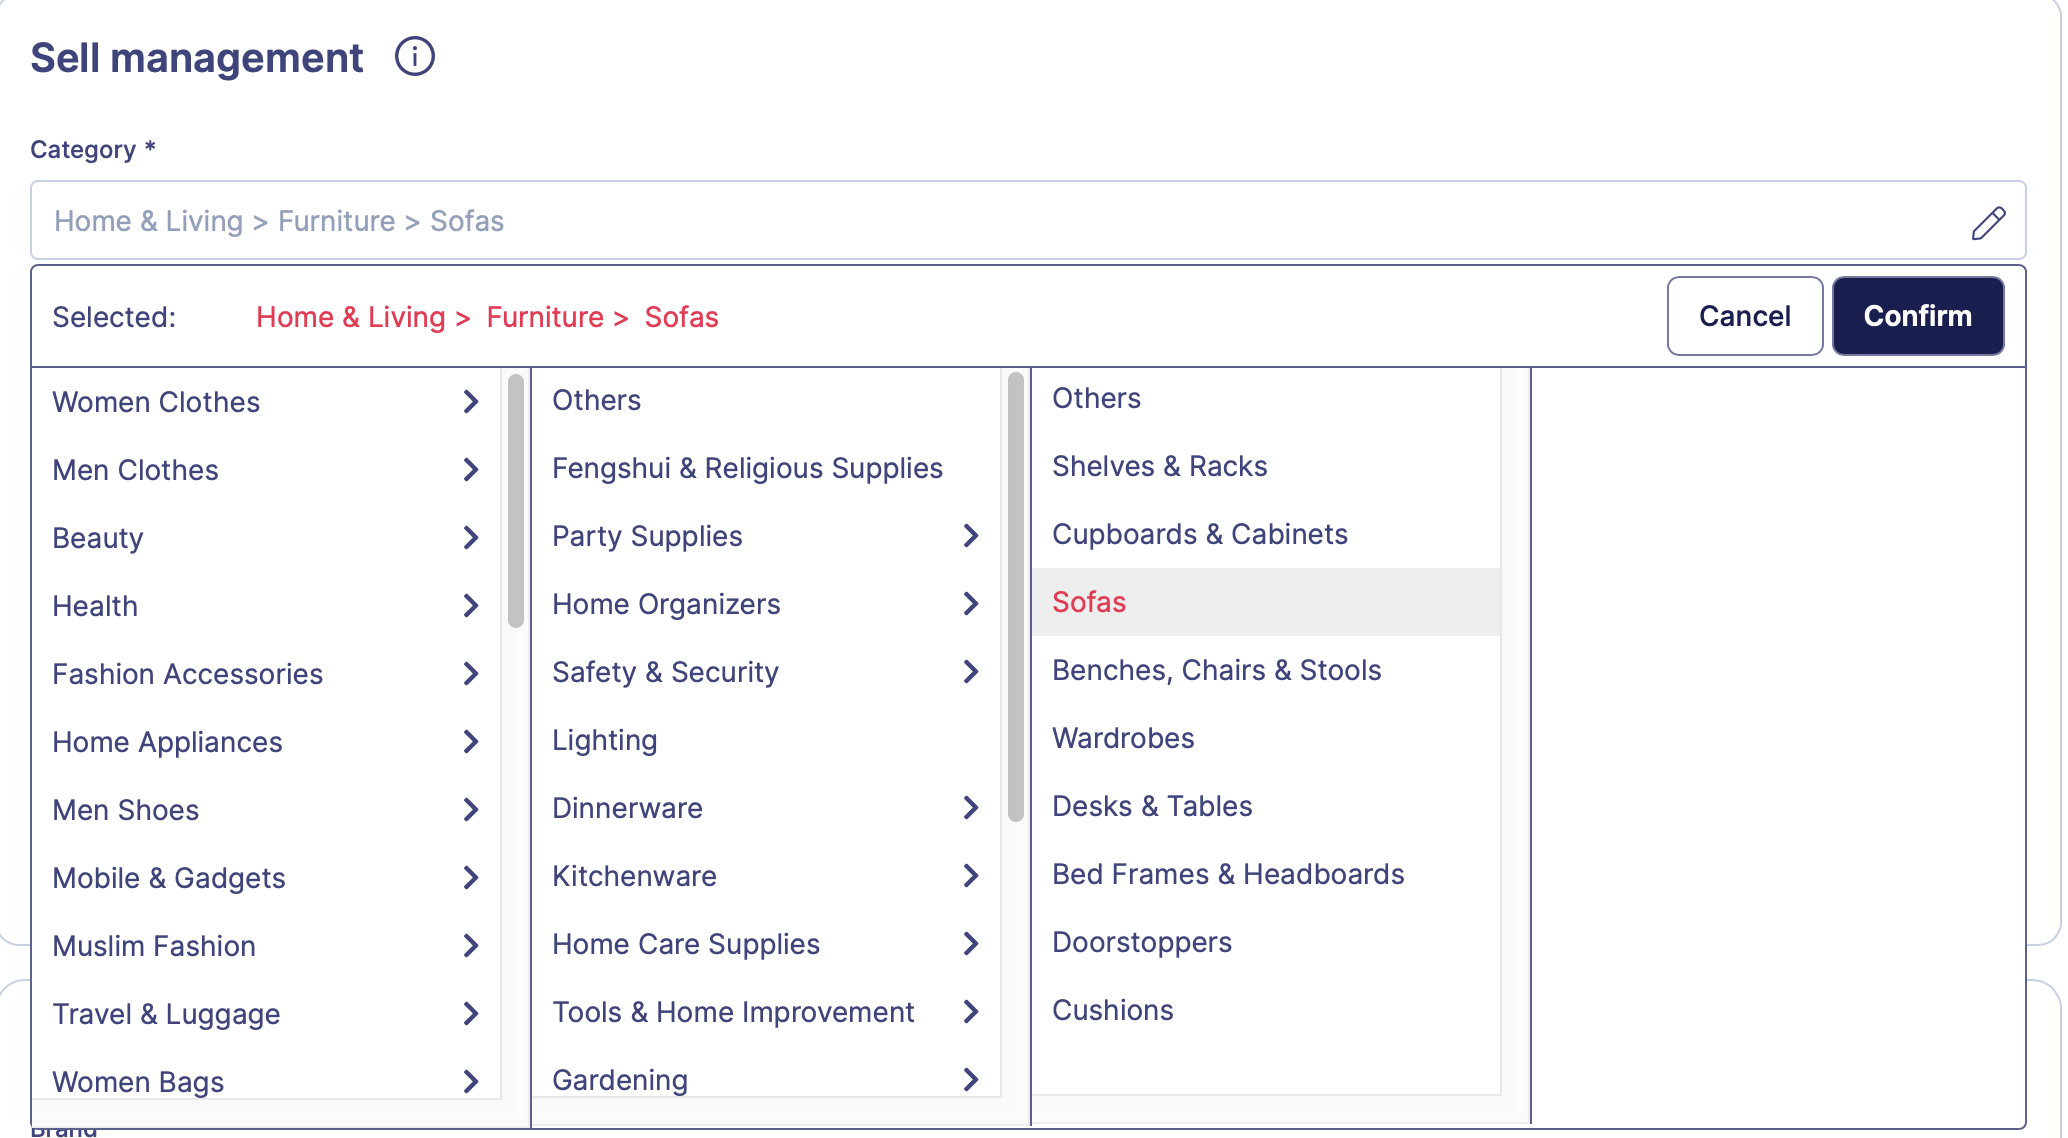Pick Benches, Chairs & Stools item
Viewport: 2068px width, 1138px height.
point(1216,670)
